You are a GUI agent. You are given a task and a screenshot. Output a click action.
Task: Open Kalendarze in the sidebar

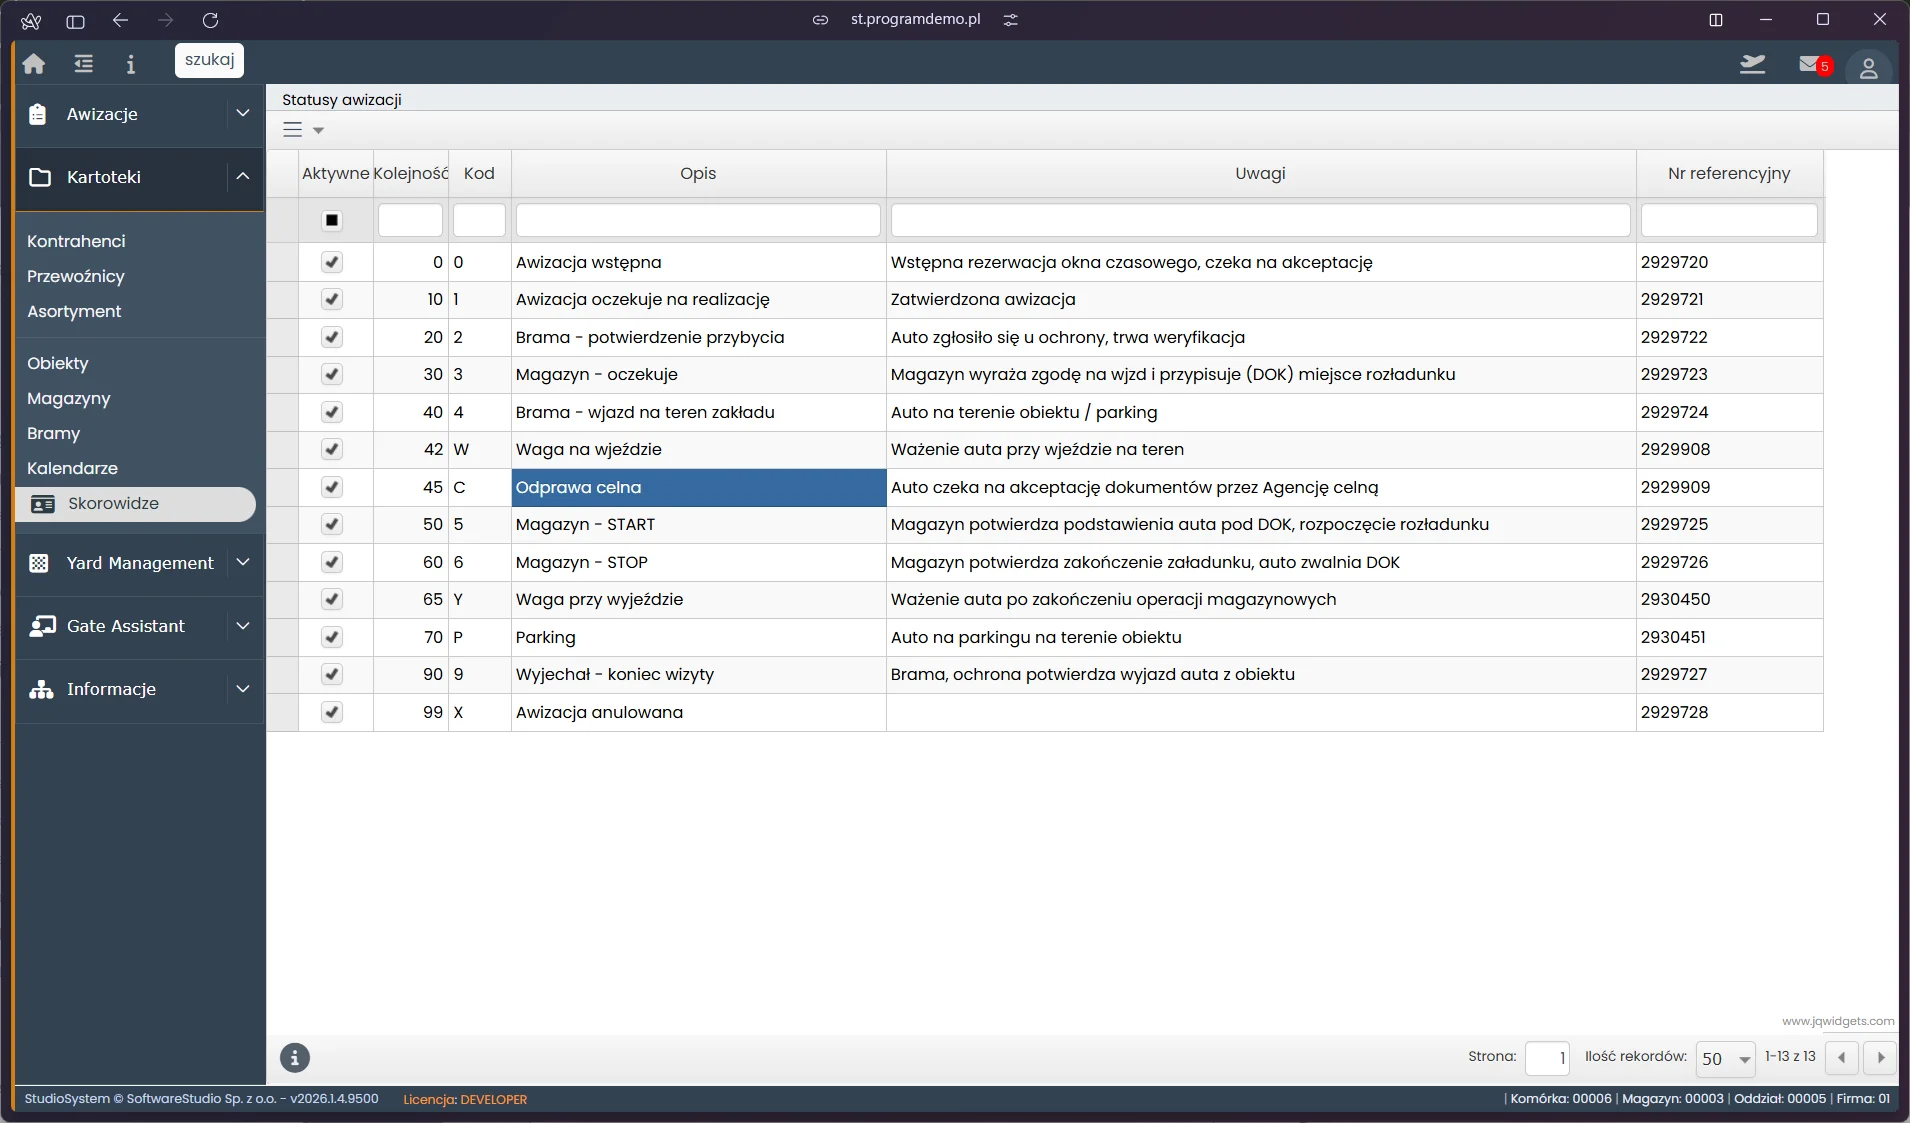pyautogui.click(x=72, y=468)
